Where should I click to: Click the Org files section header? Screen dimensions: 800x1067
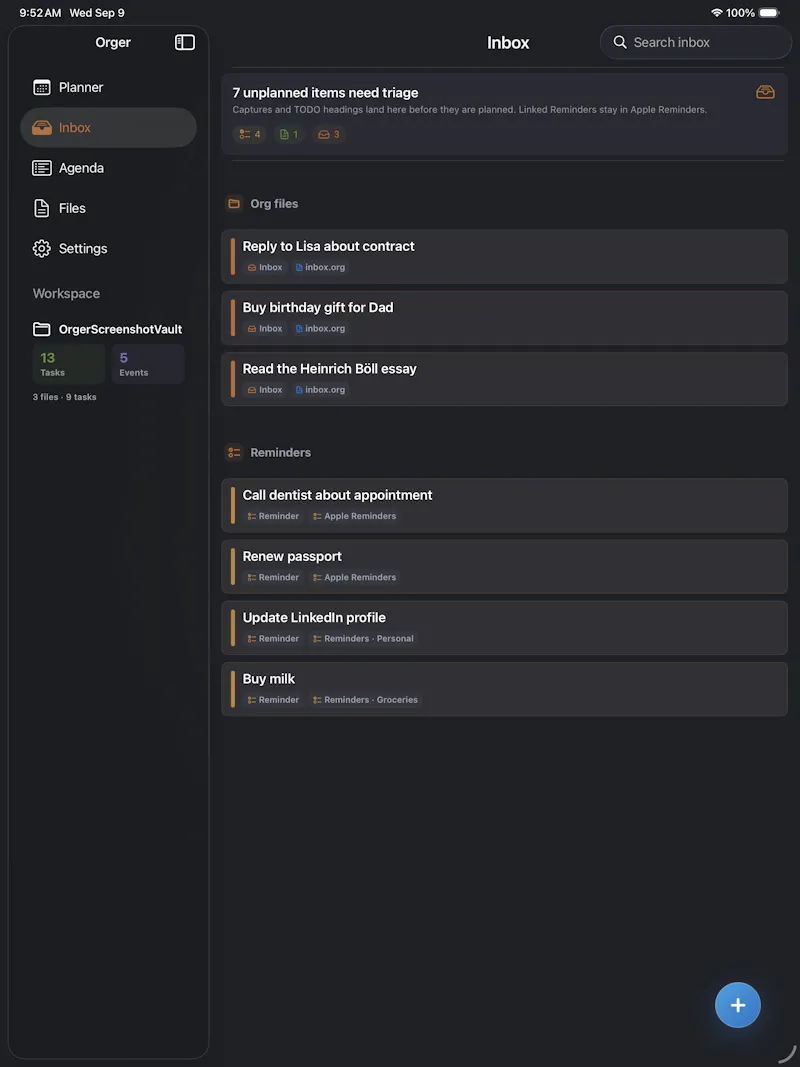[x=274, y=203]
